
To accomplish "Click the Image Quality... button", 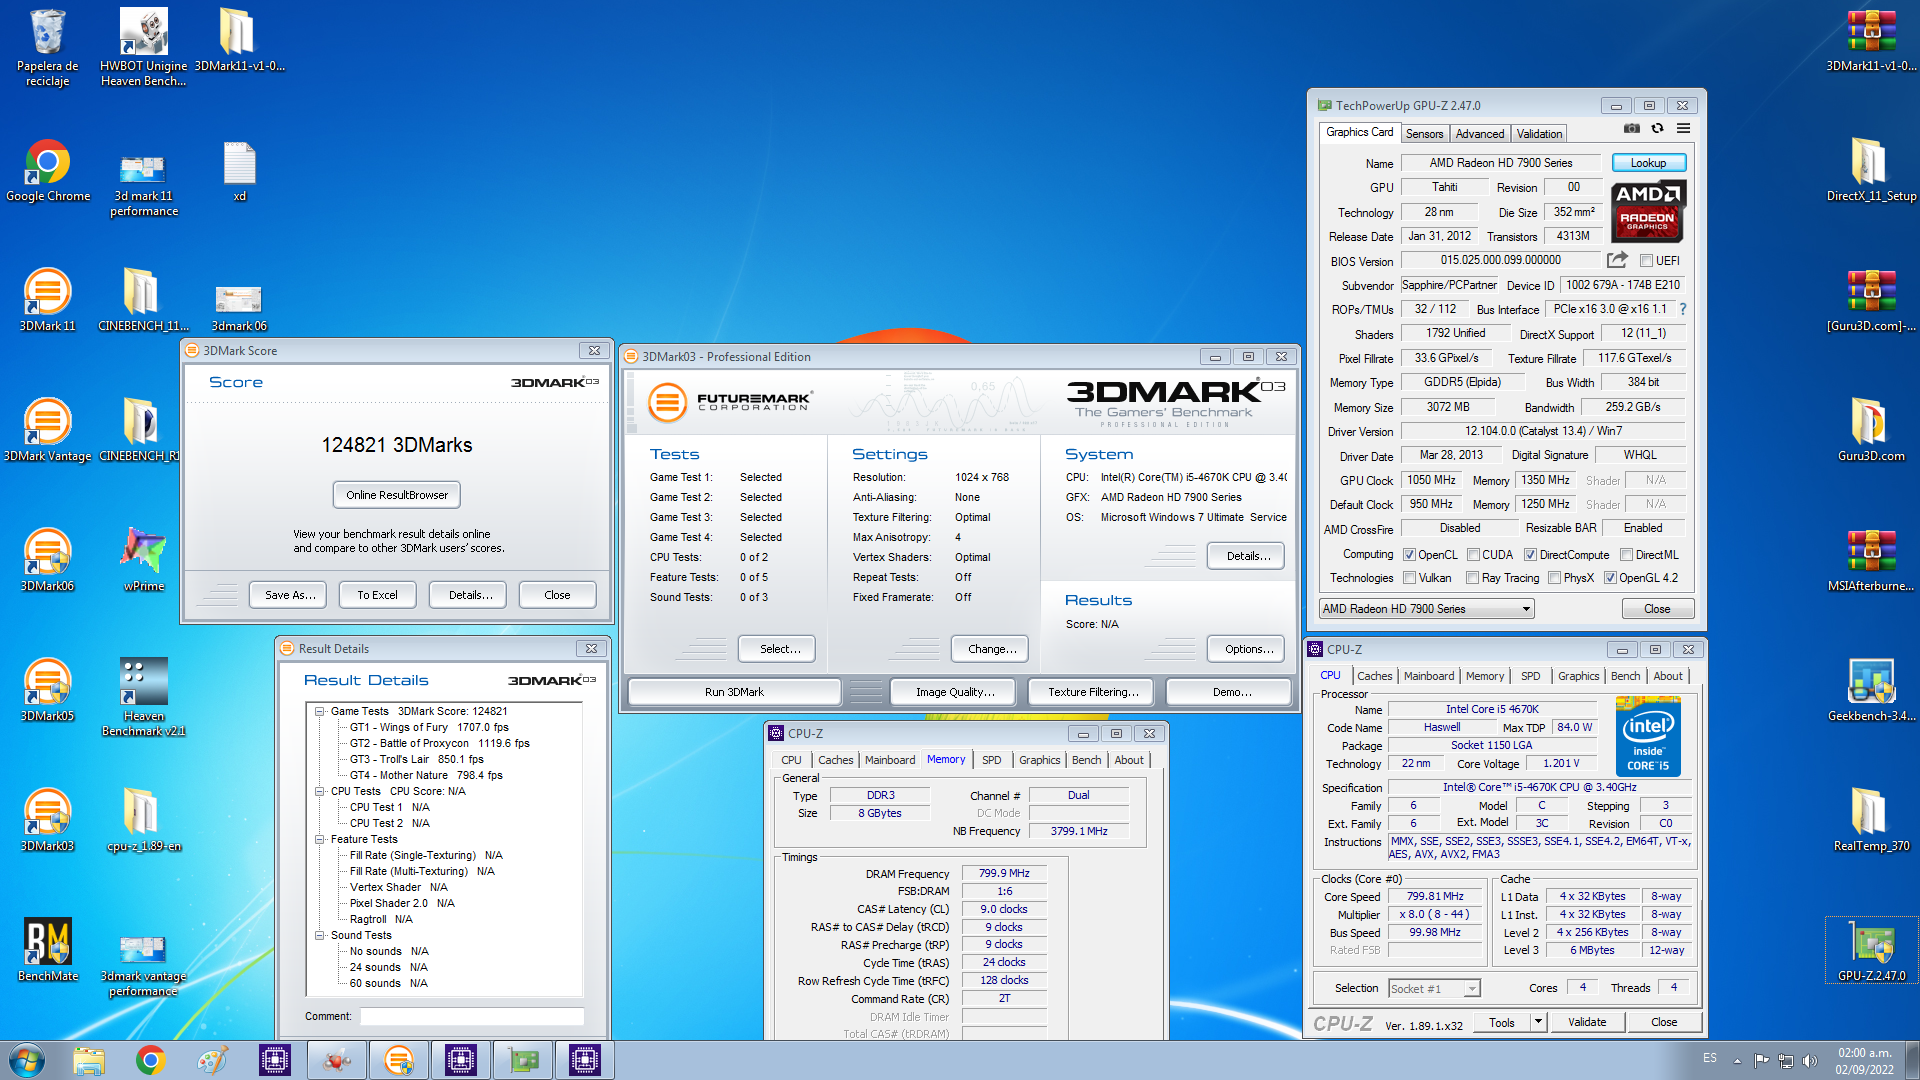I will coord(955,692).
